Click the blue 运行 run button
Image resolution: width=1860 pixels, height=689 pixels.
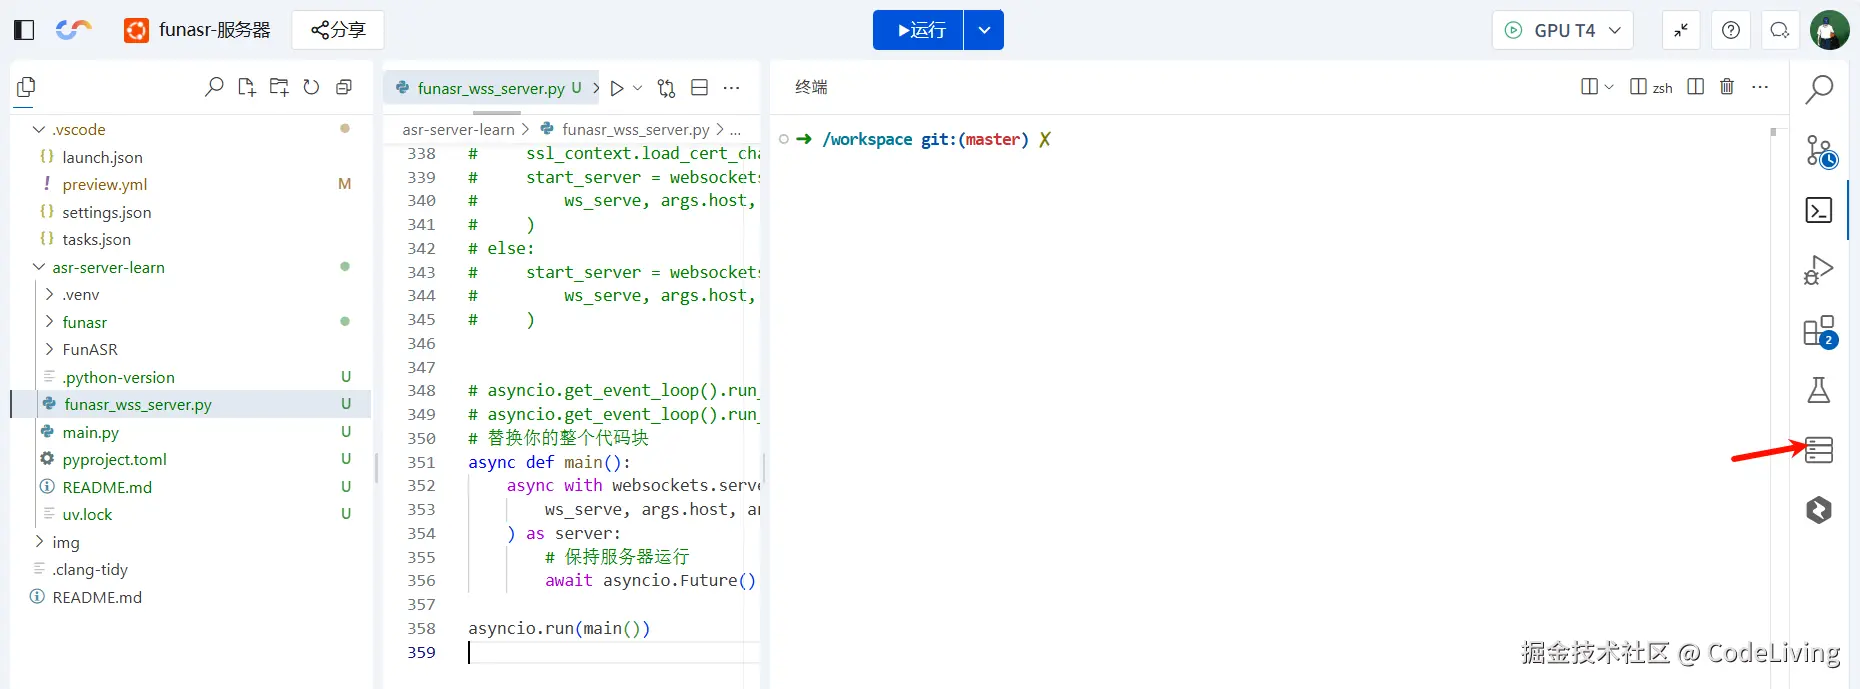tap(918, 30)
